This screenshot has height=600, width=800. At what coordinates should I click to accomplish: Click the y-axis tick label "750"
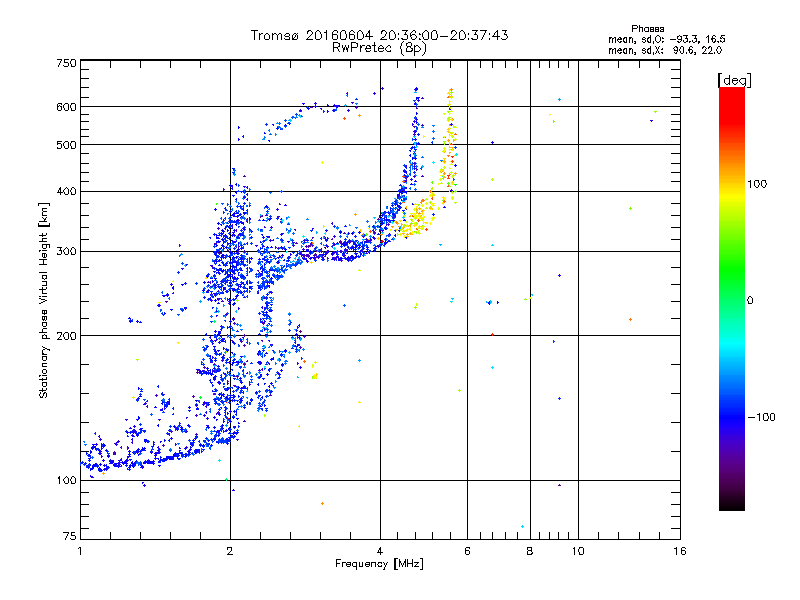click(x=66, y=63)
